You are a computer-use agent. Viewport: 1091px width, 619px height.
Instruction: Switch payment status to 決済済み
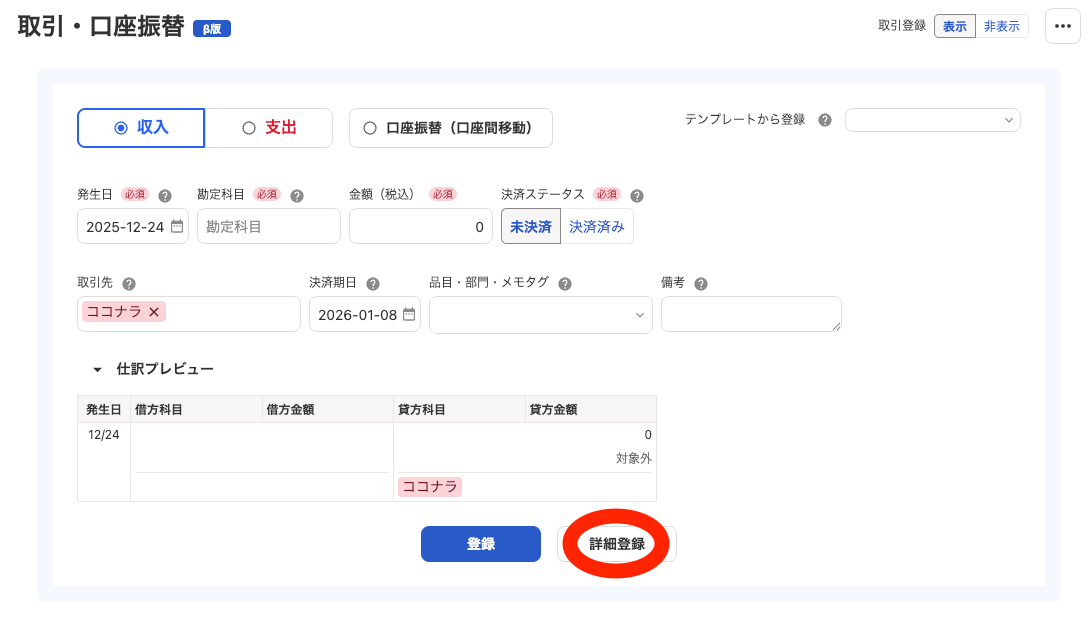[597, 226]
